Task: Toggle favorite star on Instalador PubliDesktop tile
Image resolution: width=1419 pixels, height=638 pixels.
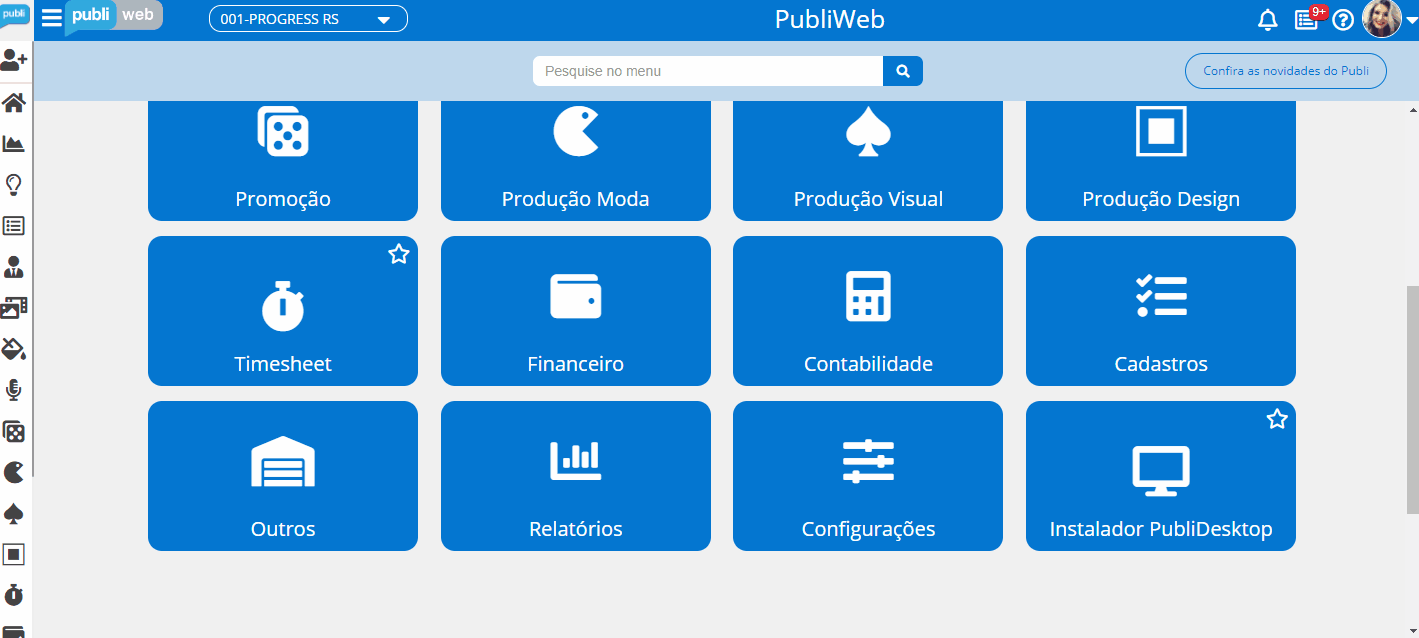Action: (x=1277, y=419)
